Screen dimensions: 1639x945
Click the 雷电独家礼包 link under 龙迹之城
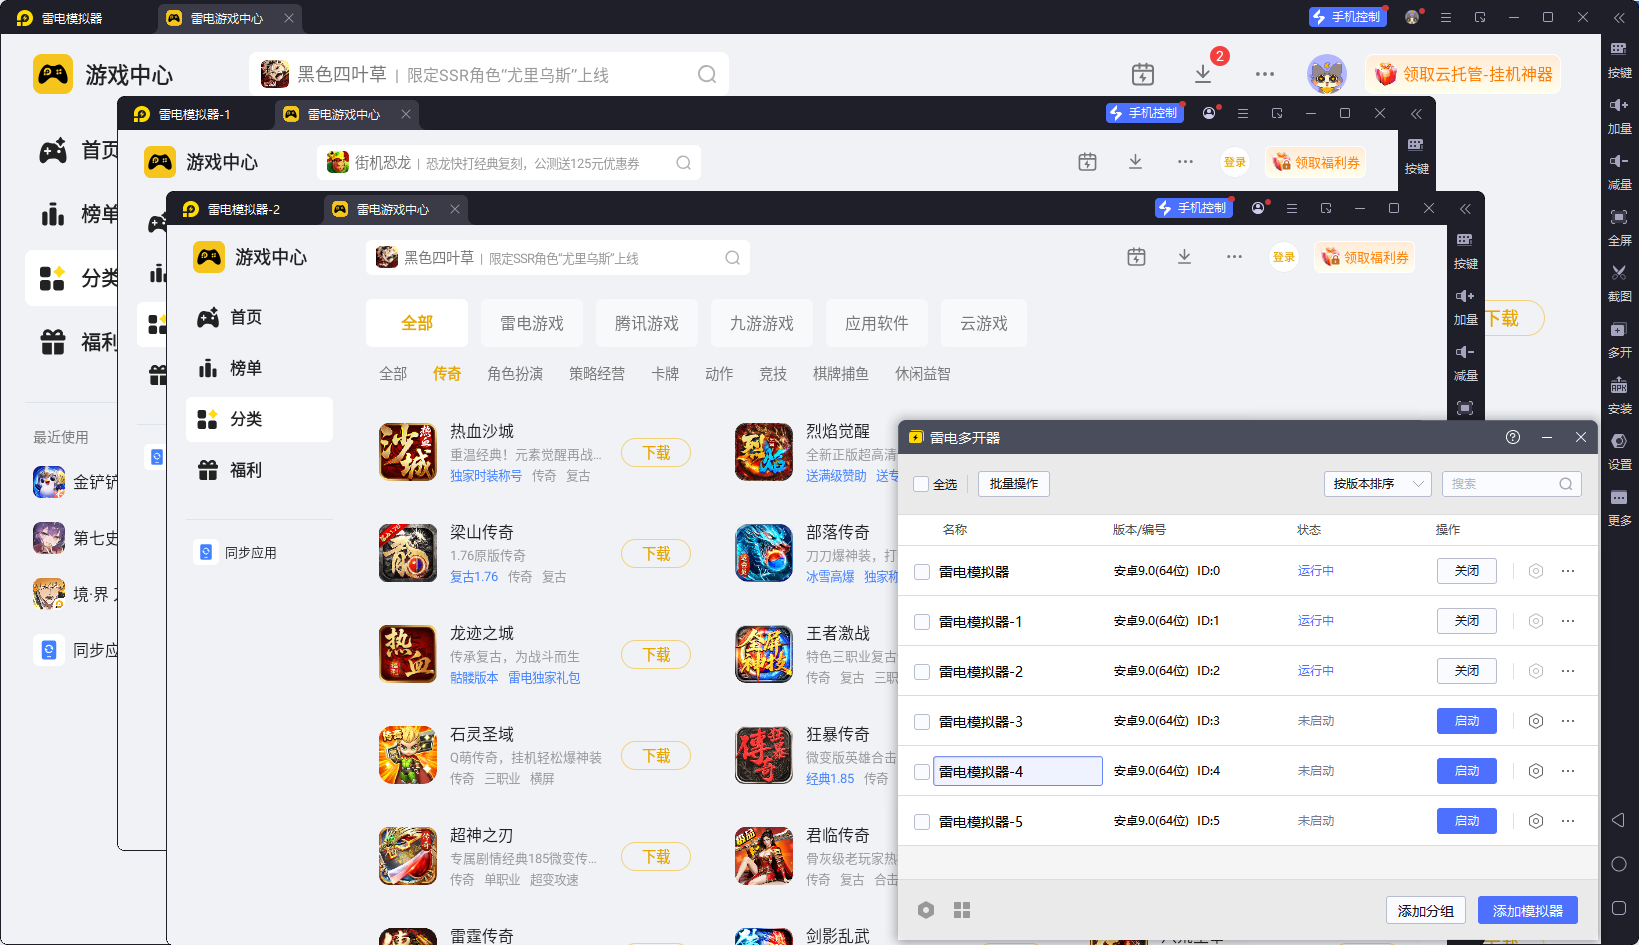coord(544,678)
